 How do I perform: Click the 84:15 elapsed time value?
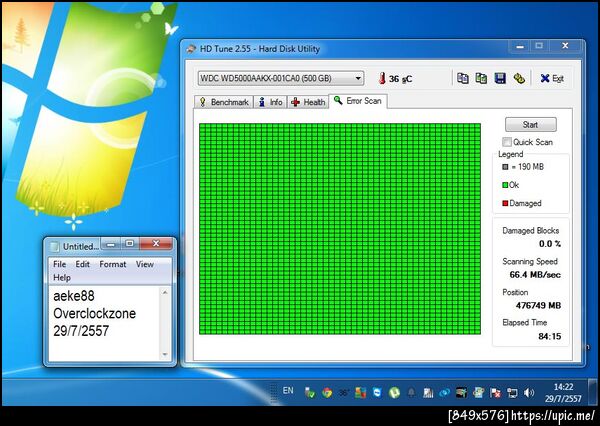(x=549, y=336)
